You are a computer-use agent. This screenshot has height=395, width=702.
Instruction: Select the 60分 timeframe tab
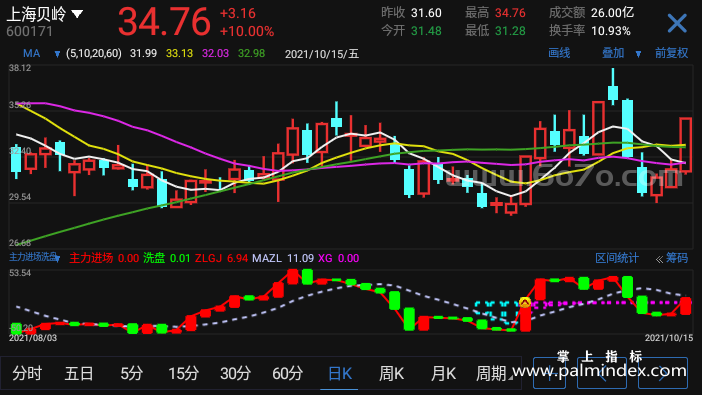[287, 373]
